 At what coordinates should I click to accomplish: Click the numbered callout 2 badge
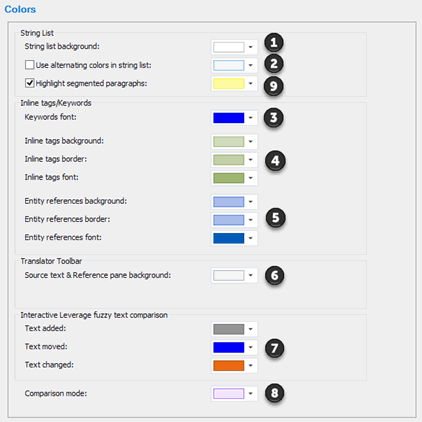point(274,64)
